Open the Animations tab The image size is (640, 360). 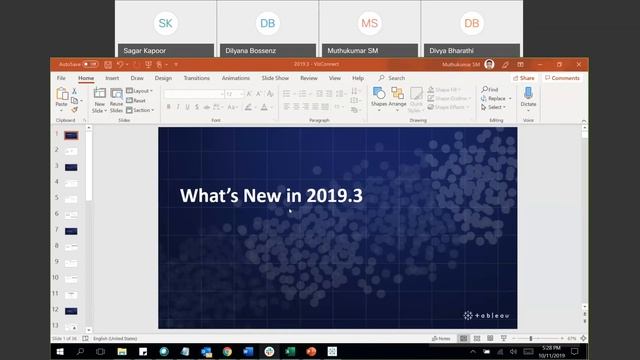click(236, 78)
